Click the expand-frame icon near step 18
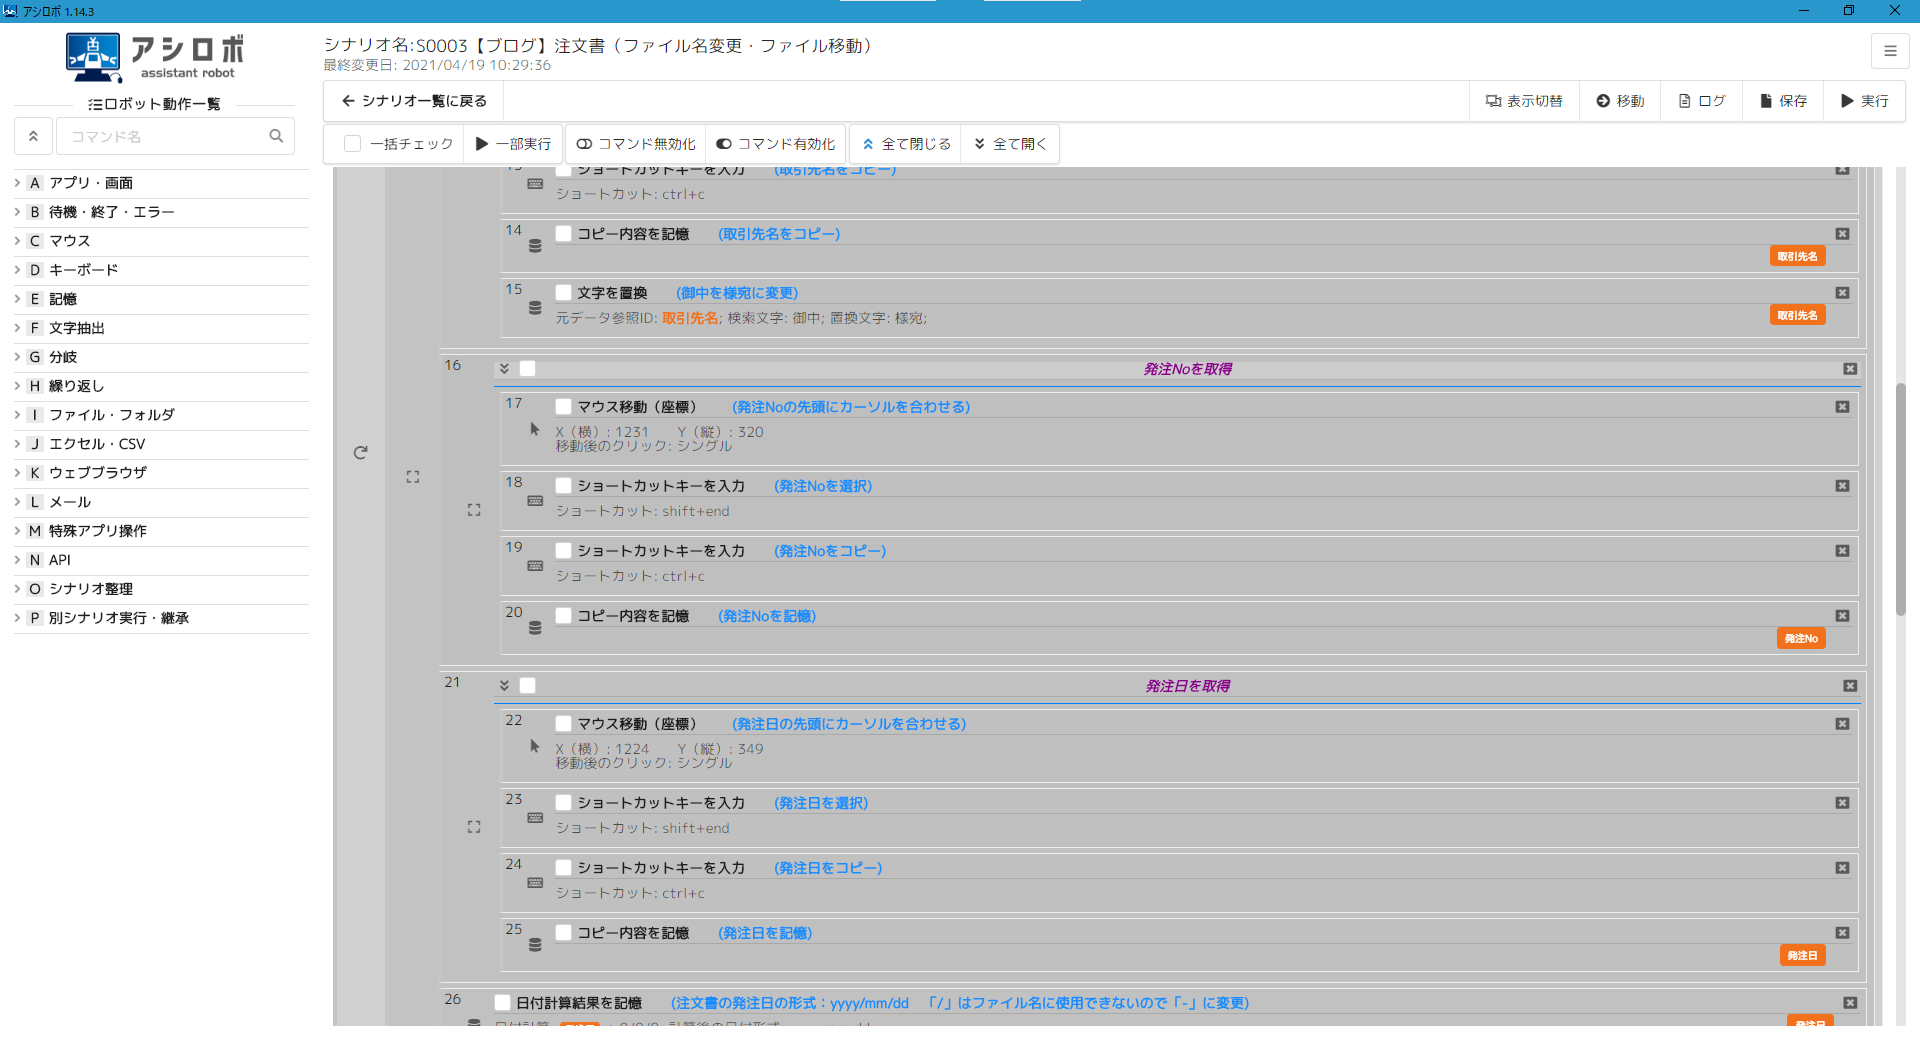The image size is (1920, 1040). pyautogui.click(x=474, y=510)
